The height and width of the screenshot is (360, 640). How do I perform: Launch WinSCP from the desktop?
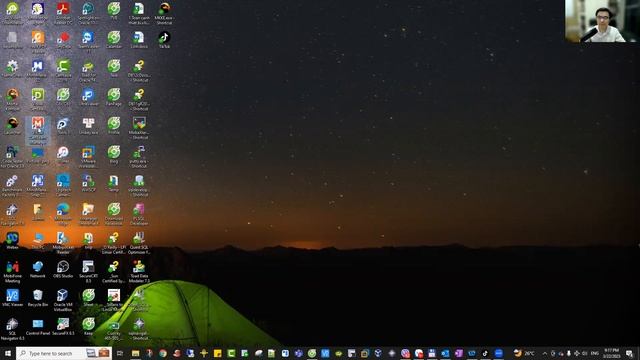[x=88, y=183]
